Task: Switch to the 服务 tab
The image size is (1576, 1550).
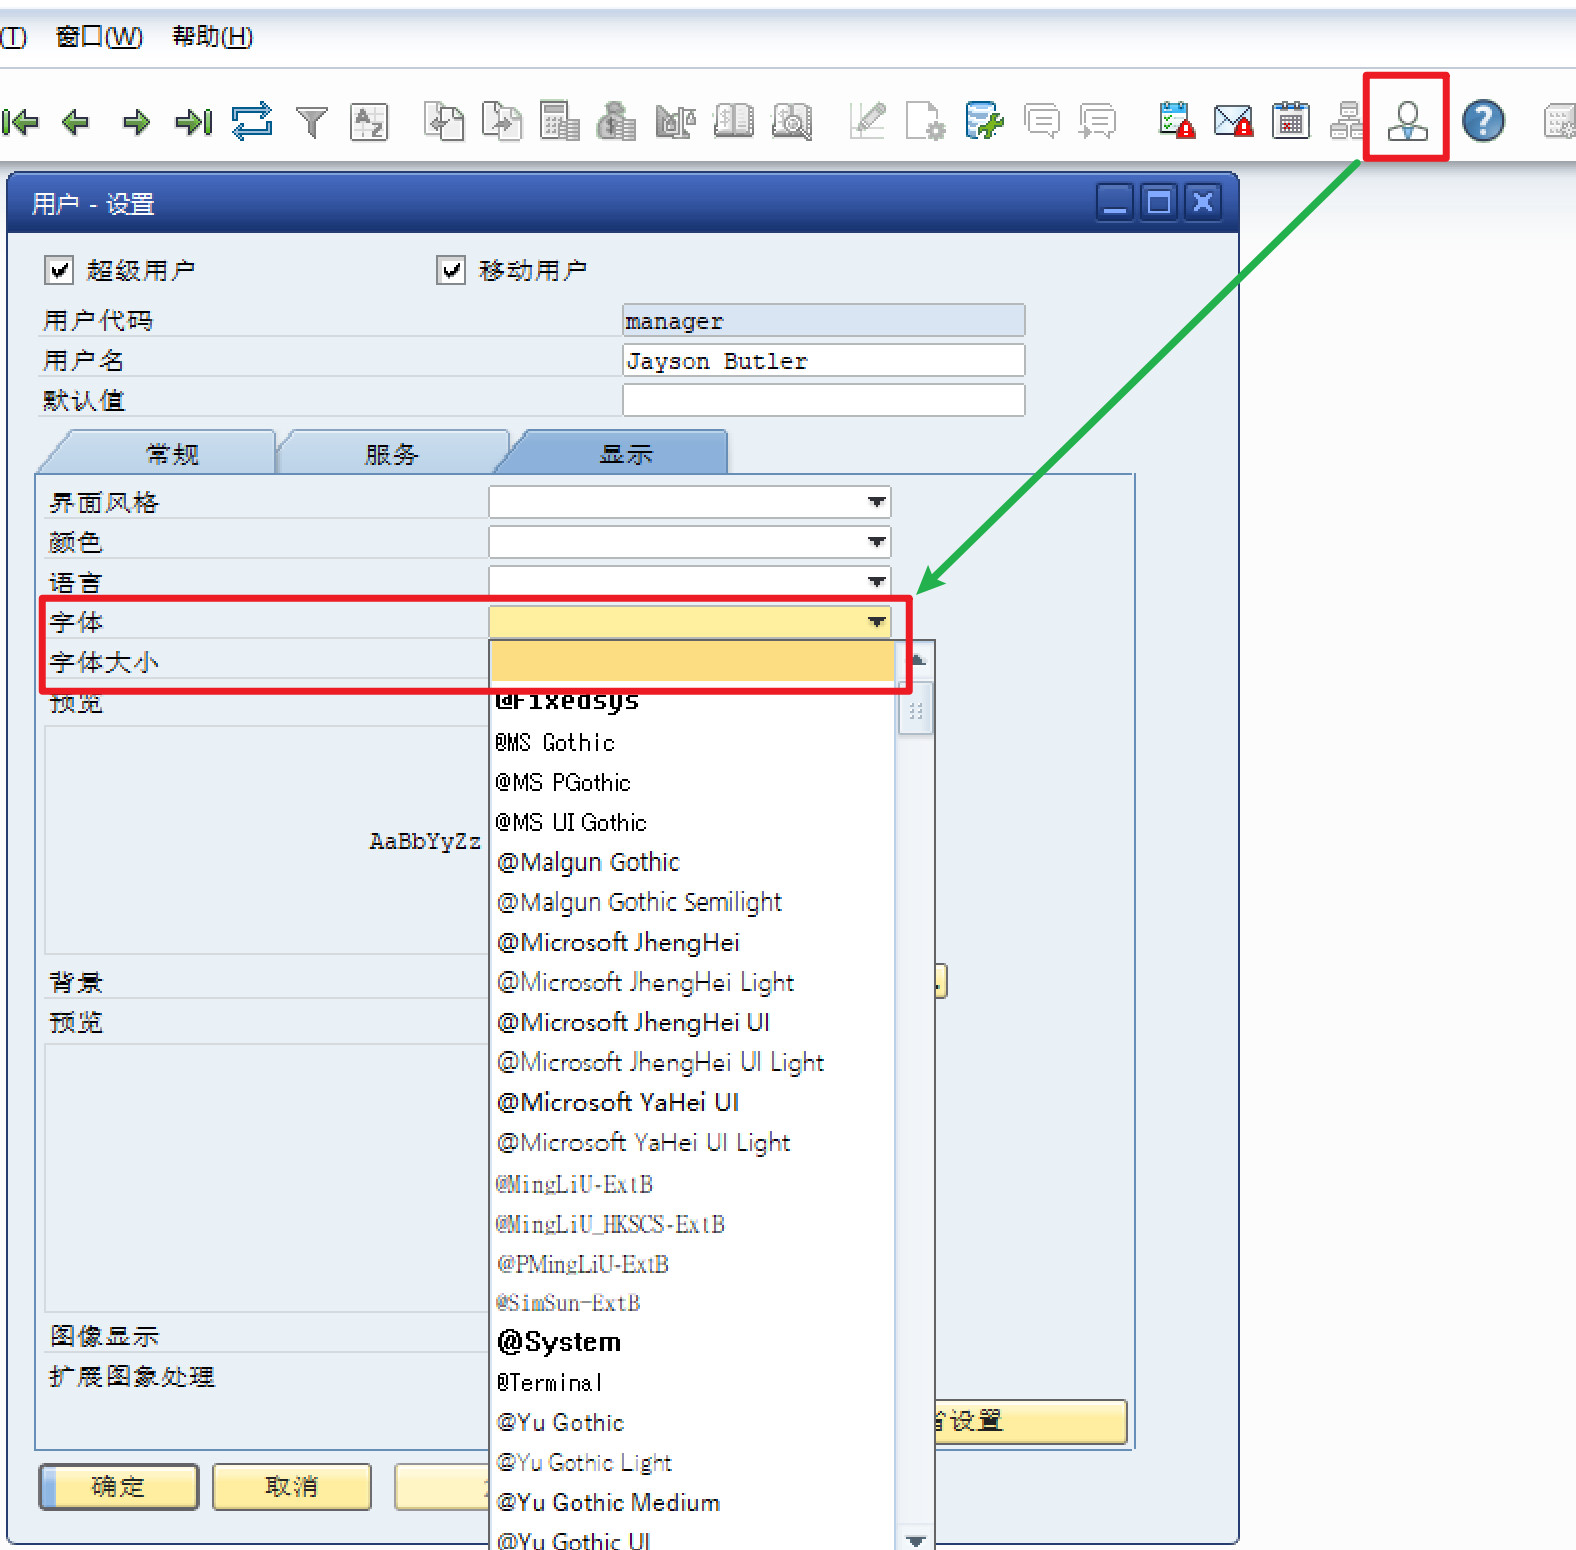Action: tap(391, 454)
